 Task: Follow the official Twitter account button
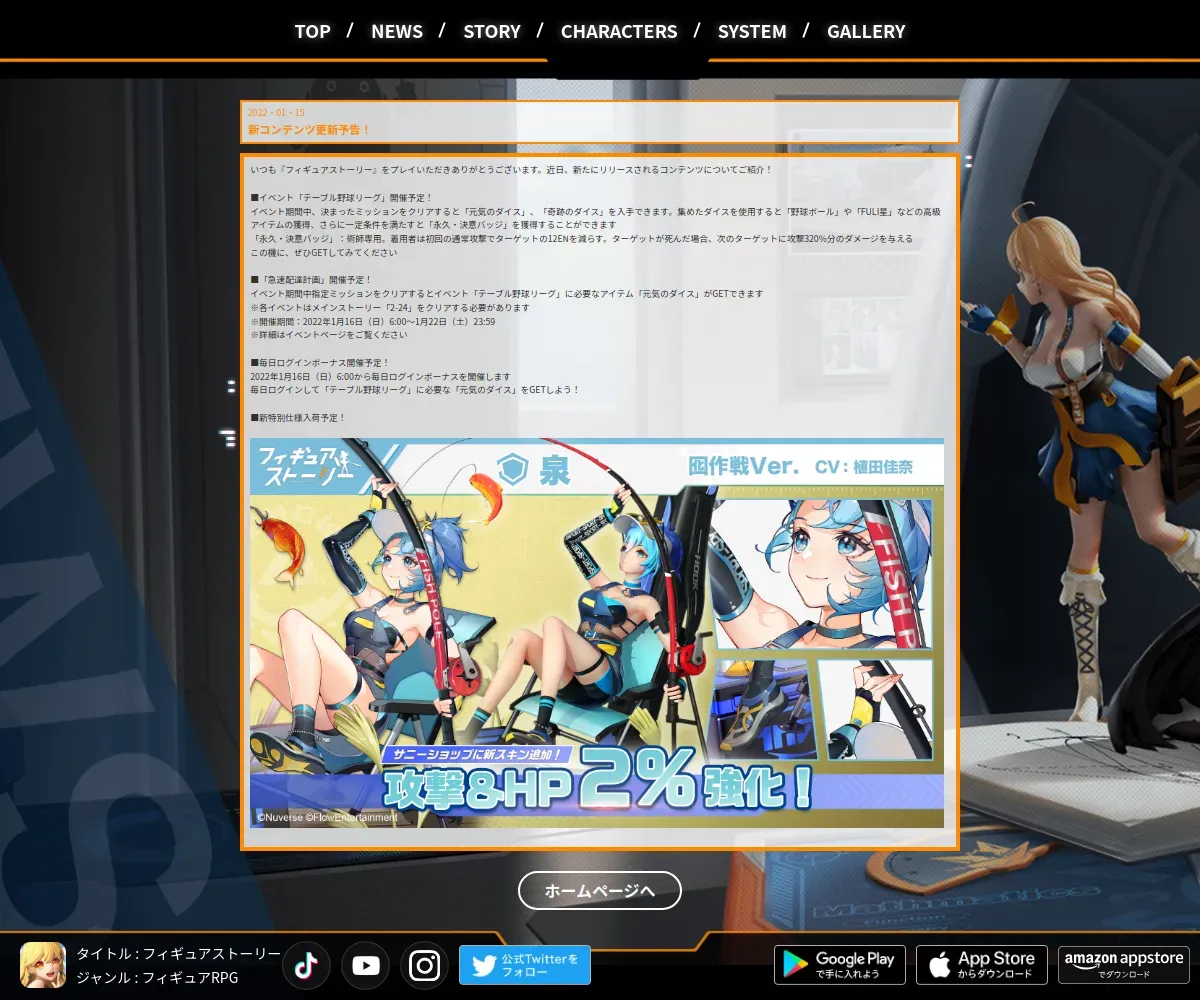pyautogui.click(x=525, y=965)
